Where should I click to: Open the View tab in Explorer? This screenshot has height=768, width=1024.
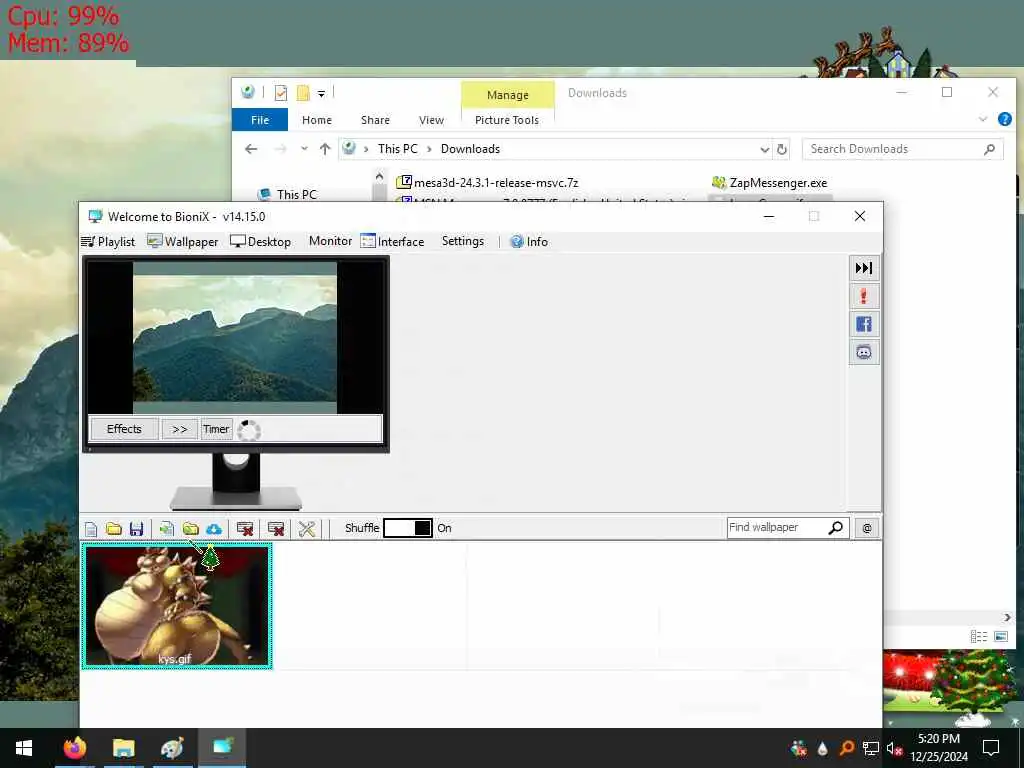coord(431,120)
